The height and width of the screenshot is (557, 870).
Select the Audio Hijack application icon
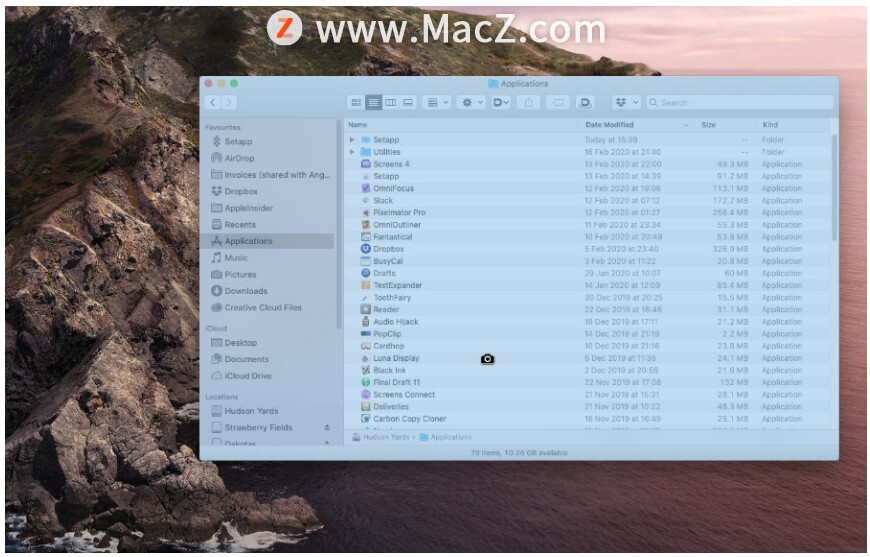(366, 322)
